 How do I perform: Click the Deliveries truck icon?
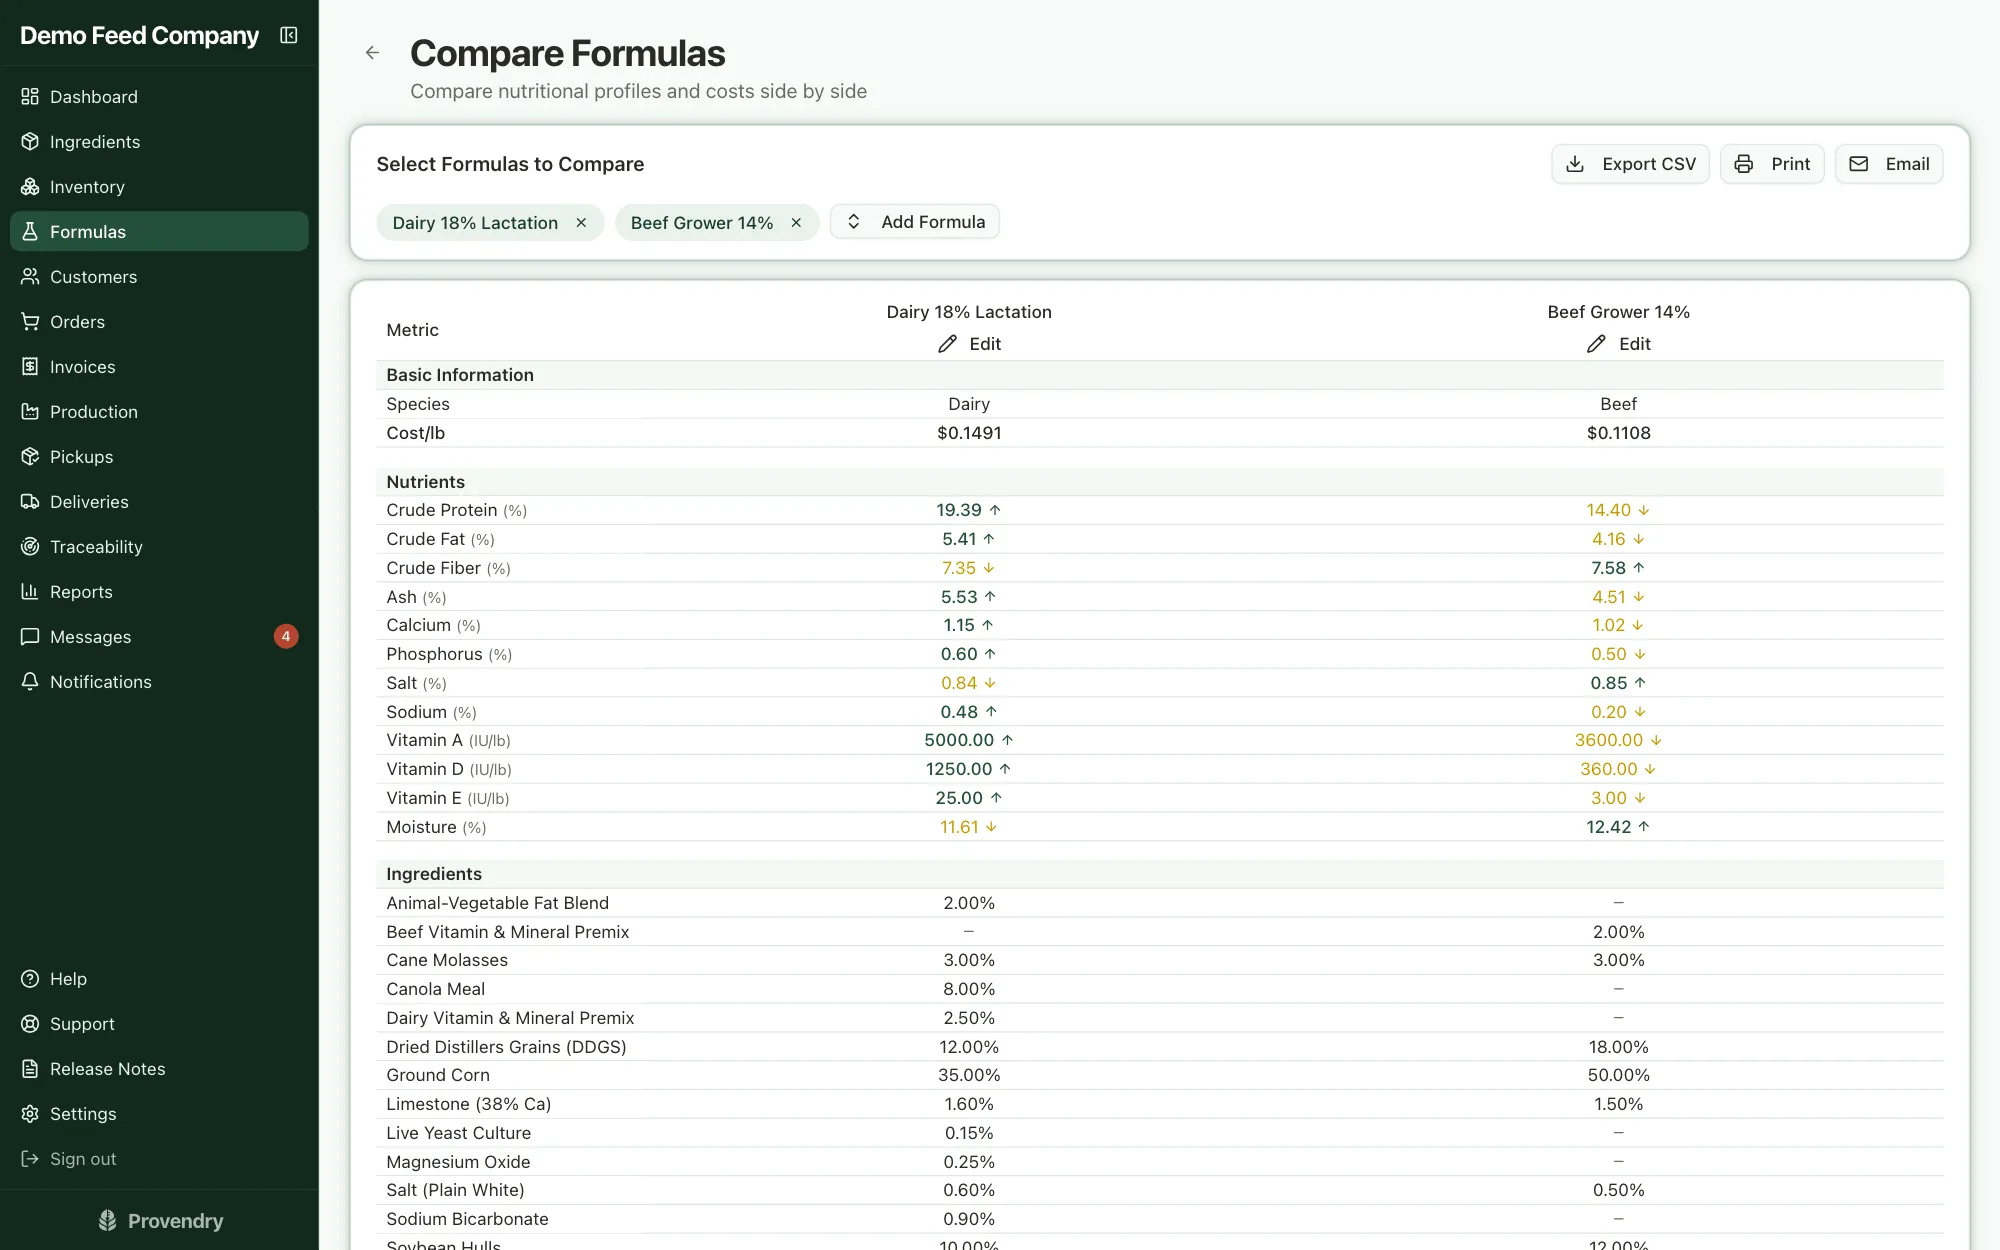30,501
